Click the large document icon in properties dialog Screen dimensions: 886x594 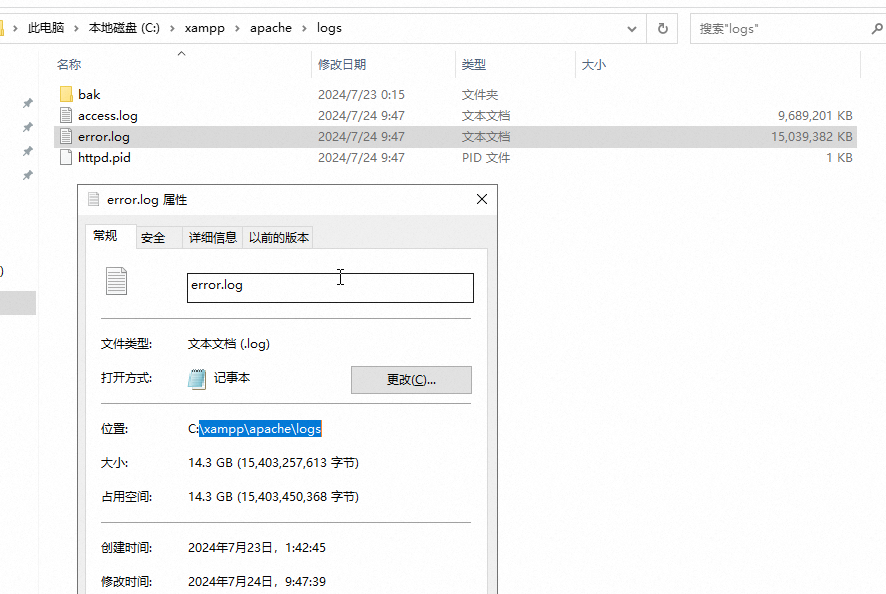click(117, 282)
